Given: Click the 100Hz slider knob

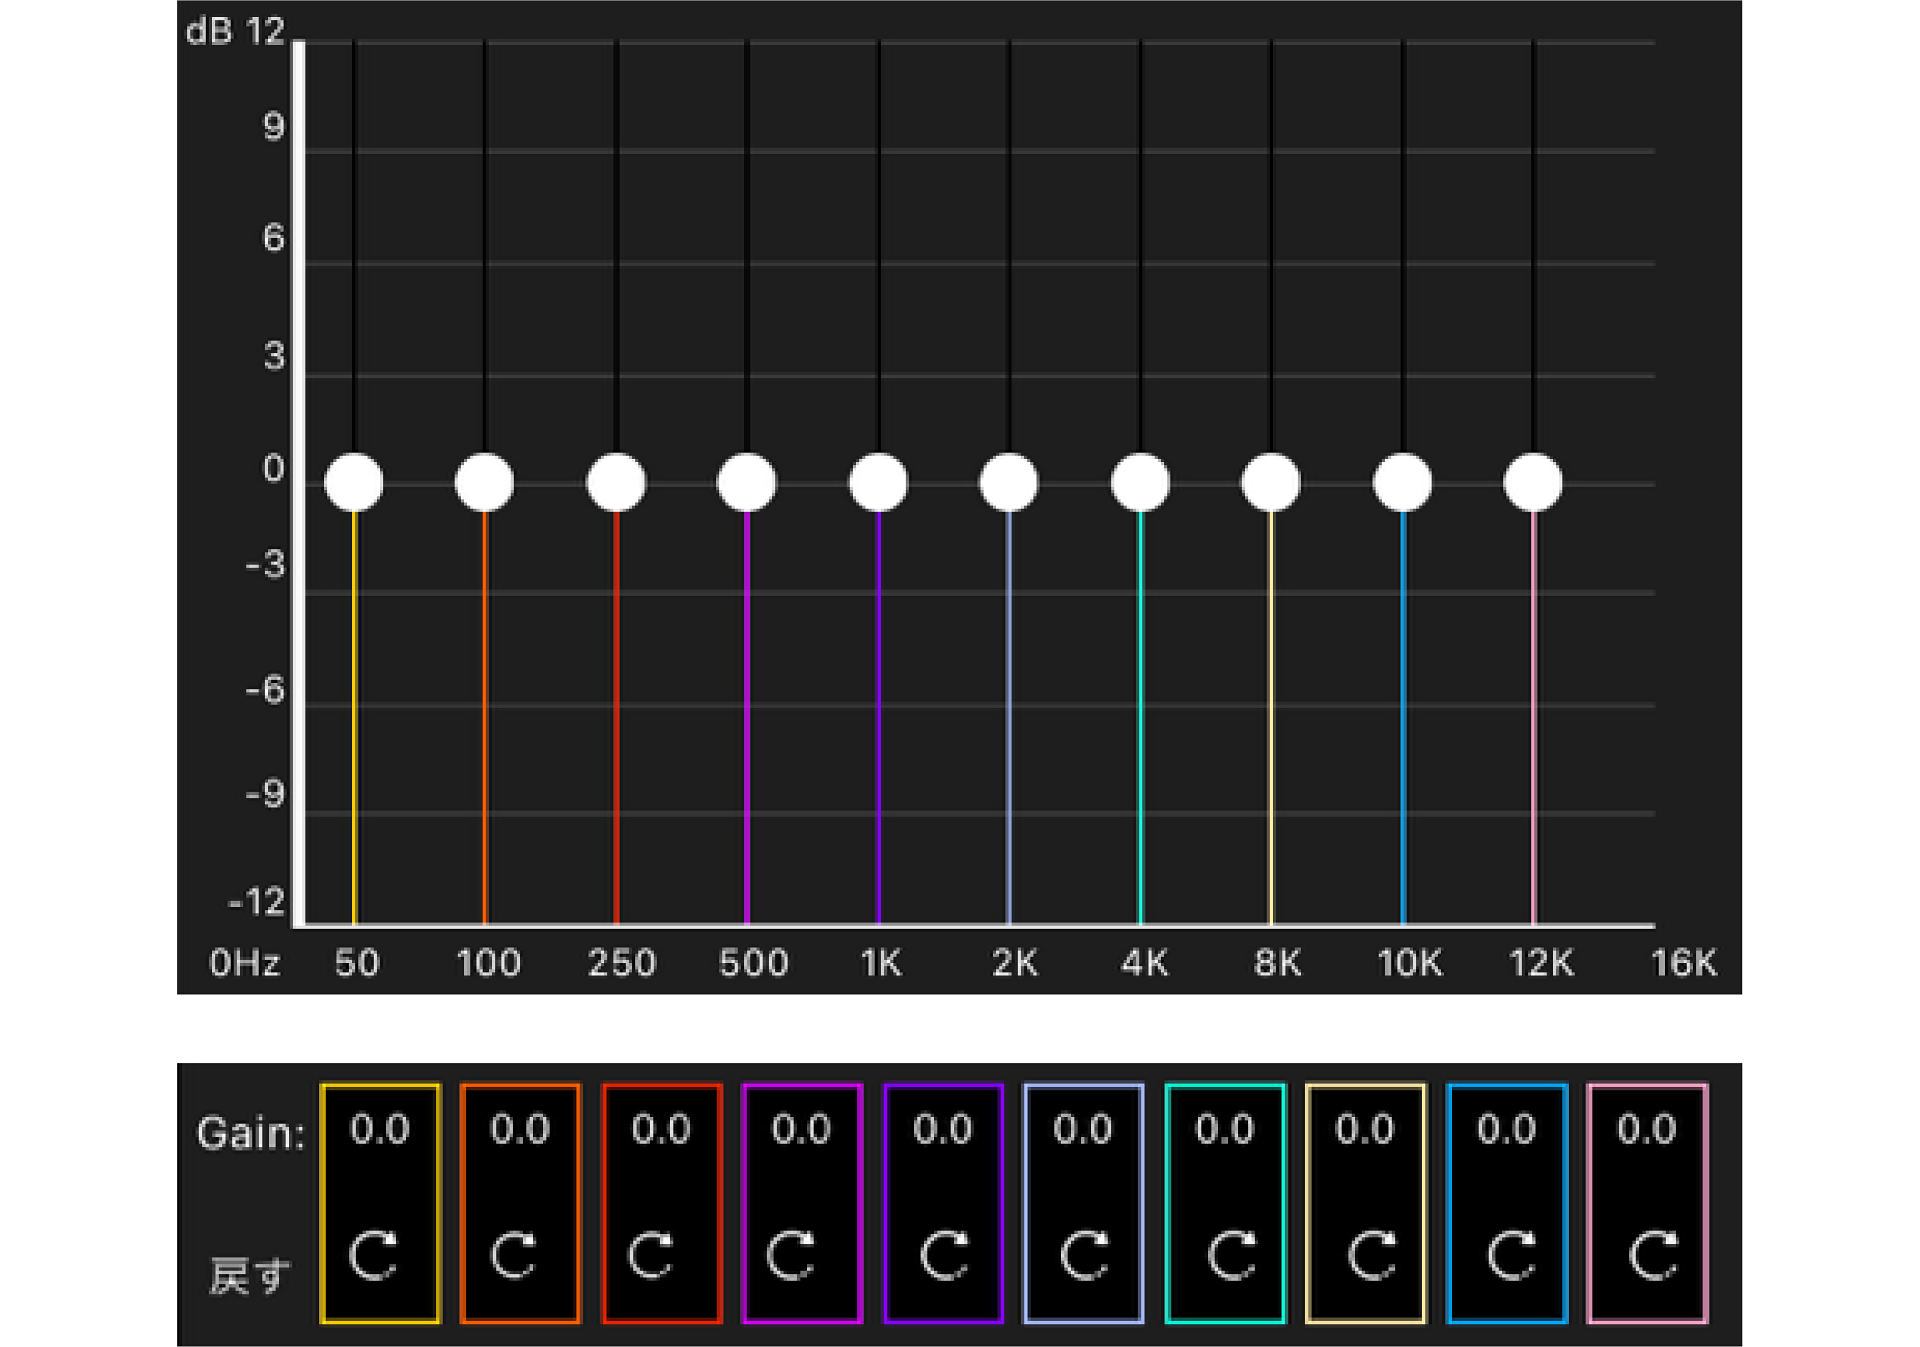Looking at the screenshot, I should (x=485, y=483).
